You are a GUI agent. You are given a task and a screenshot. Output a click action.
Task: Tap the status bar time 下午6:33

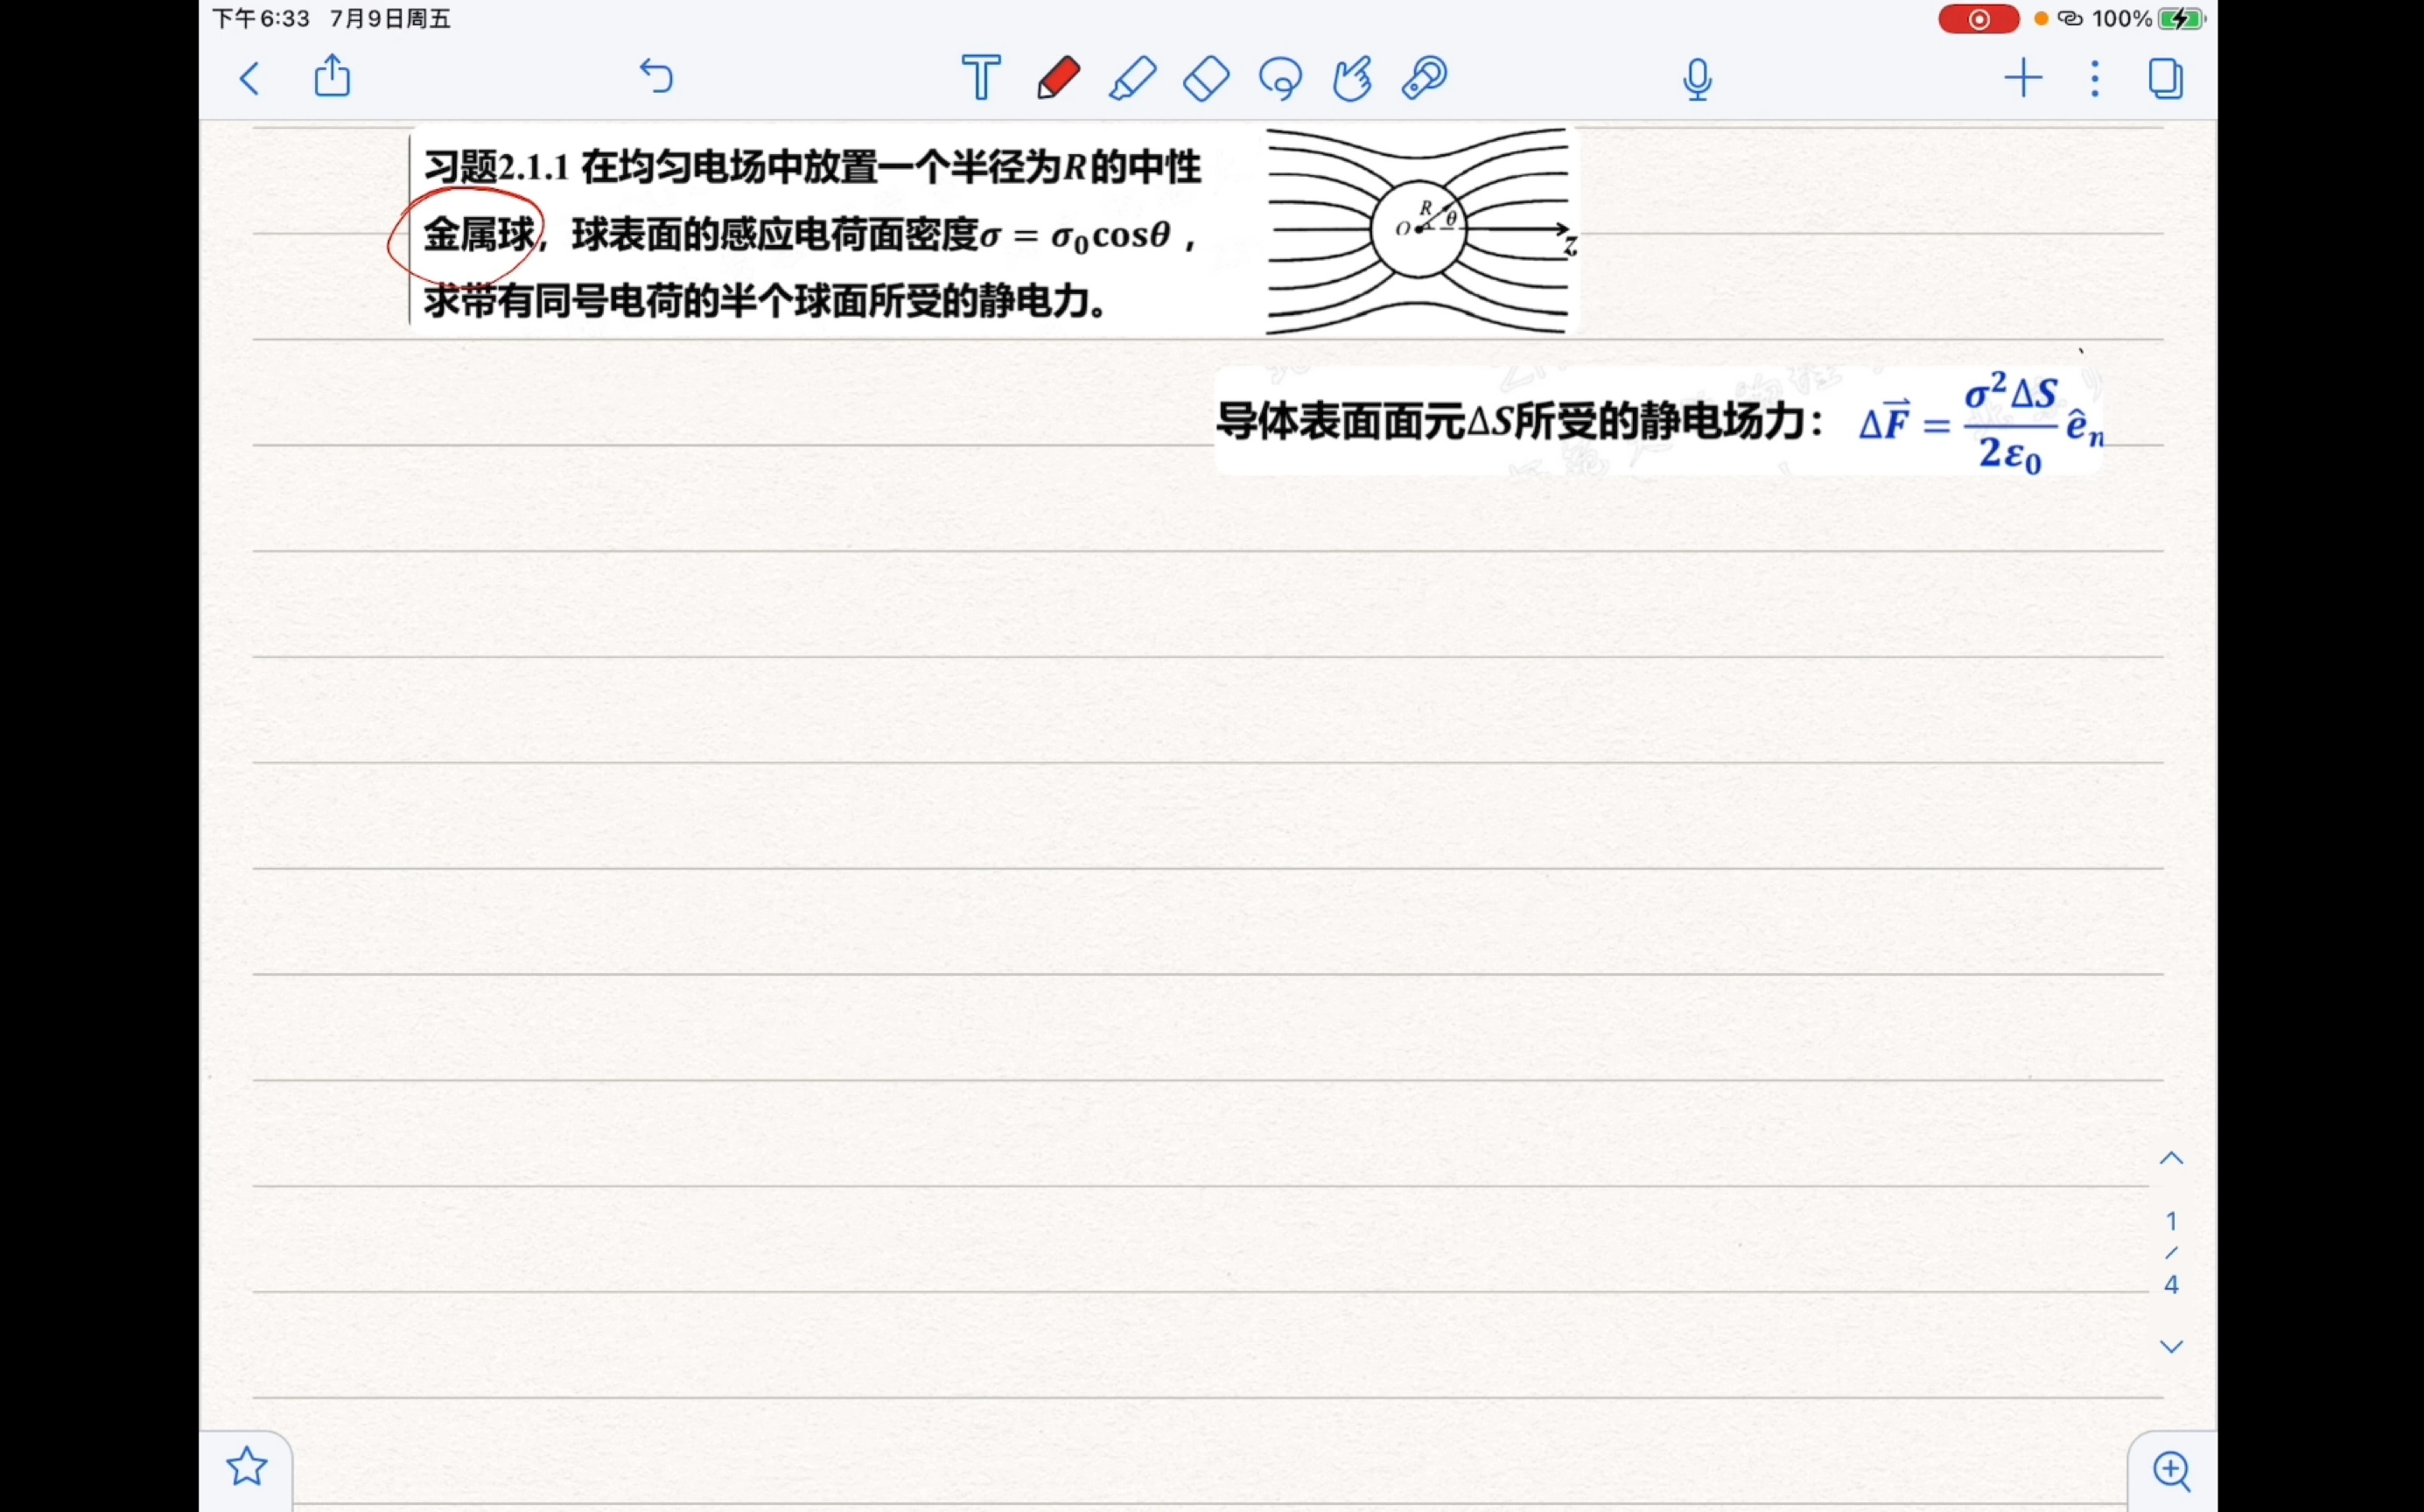[261, 19]
